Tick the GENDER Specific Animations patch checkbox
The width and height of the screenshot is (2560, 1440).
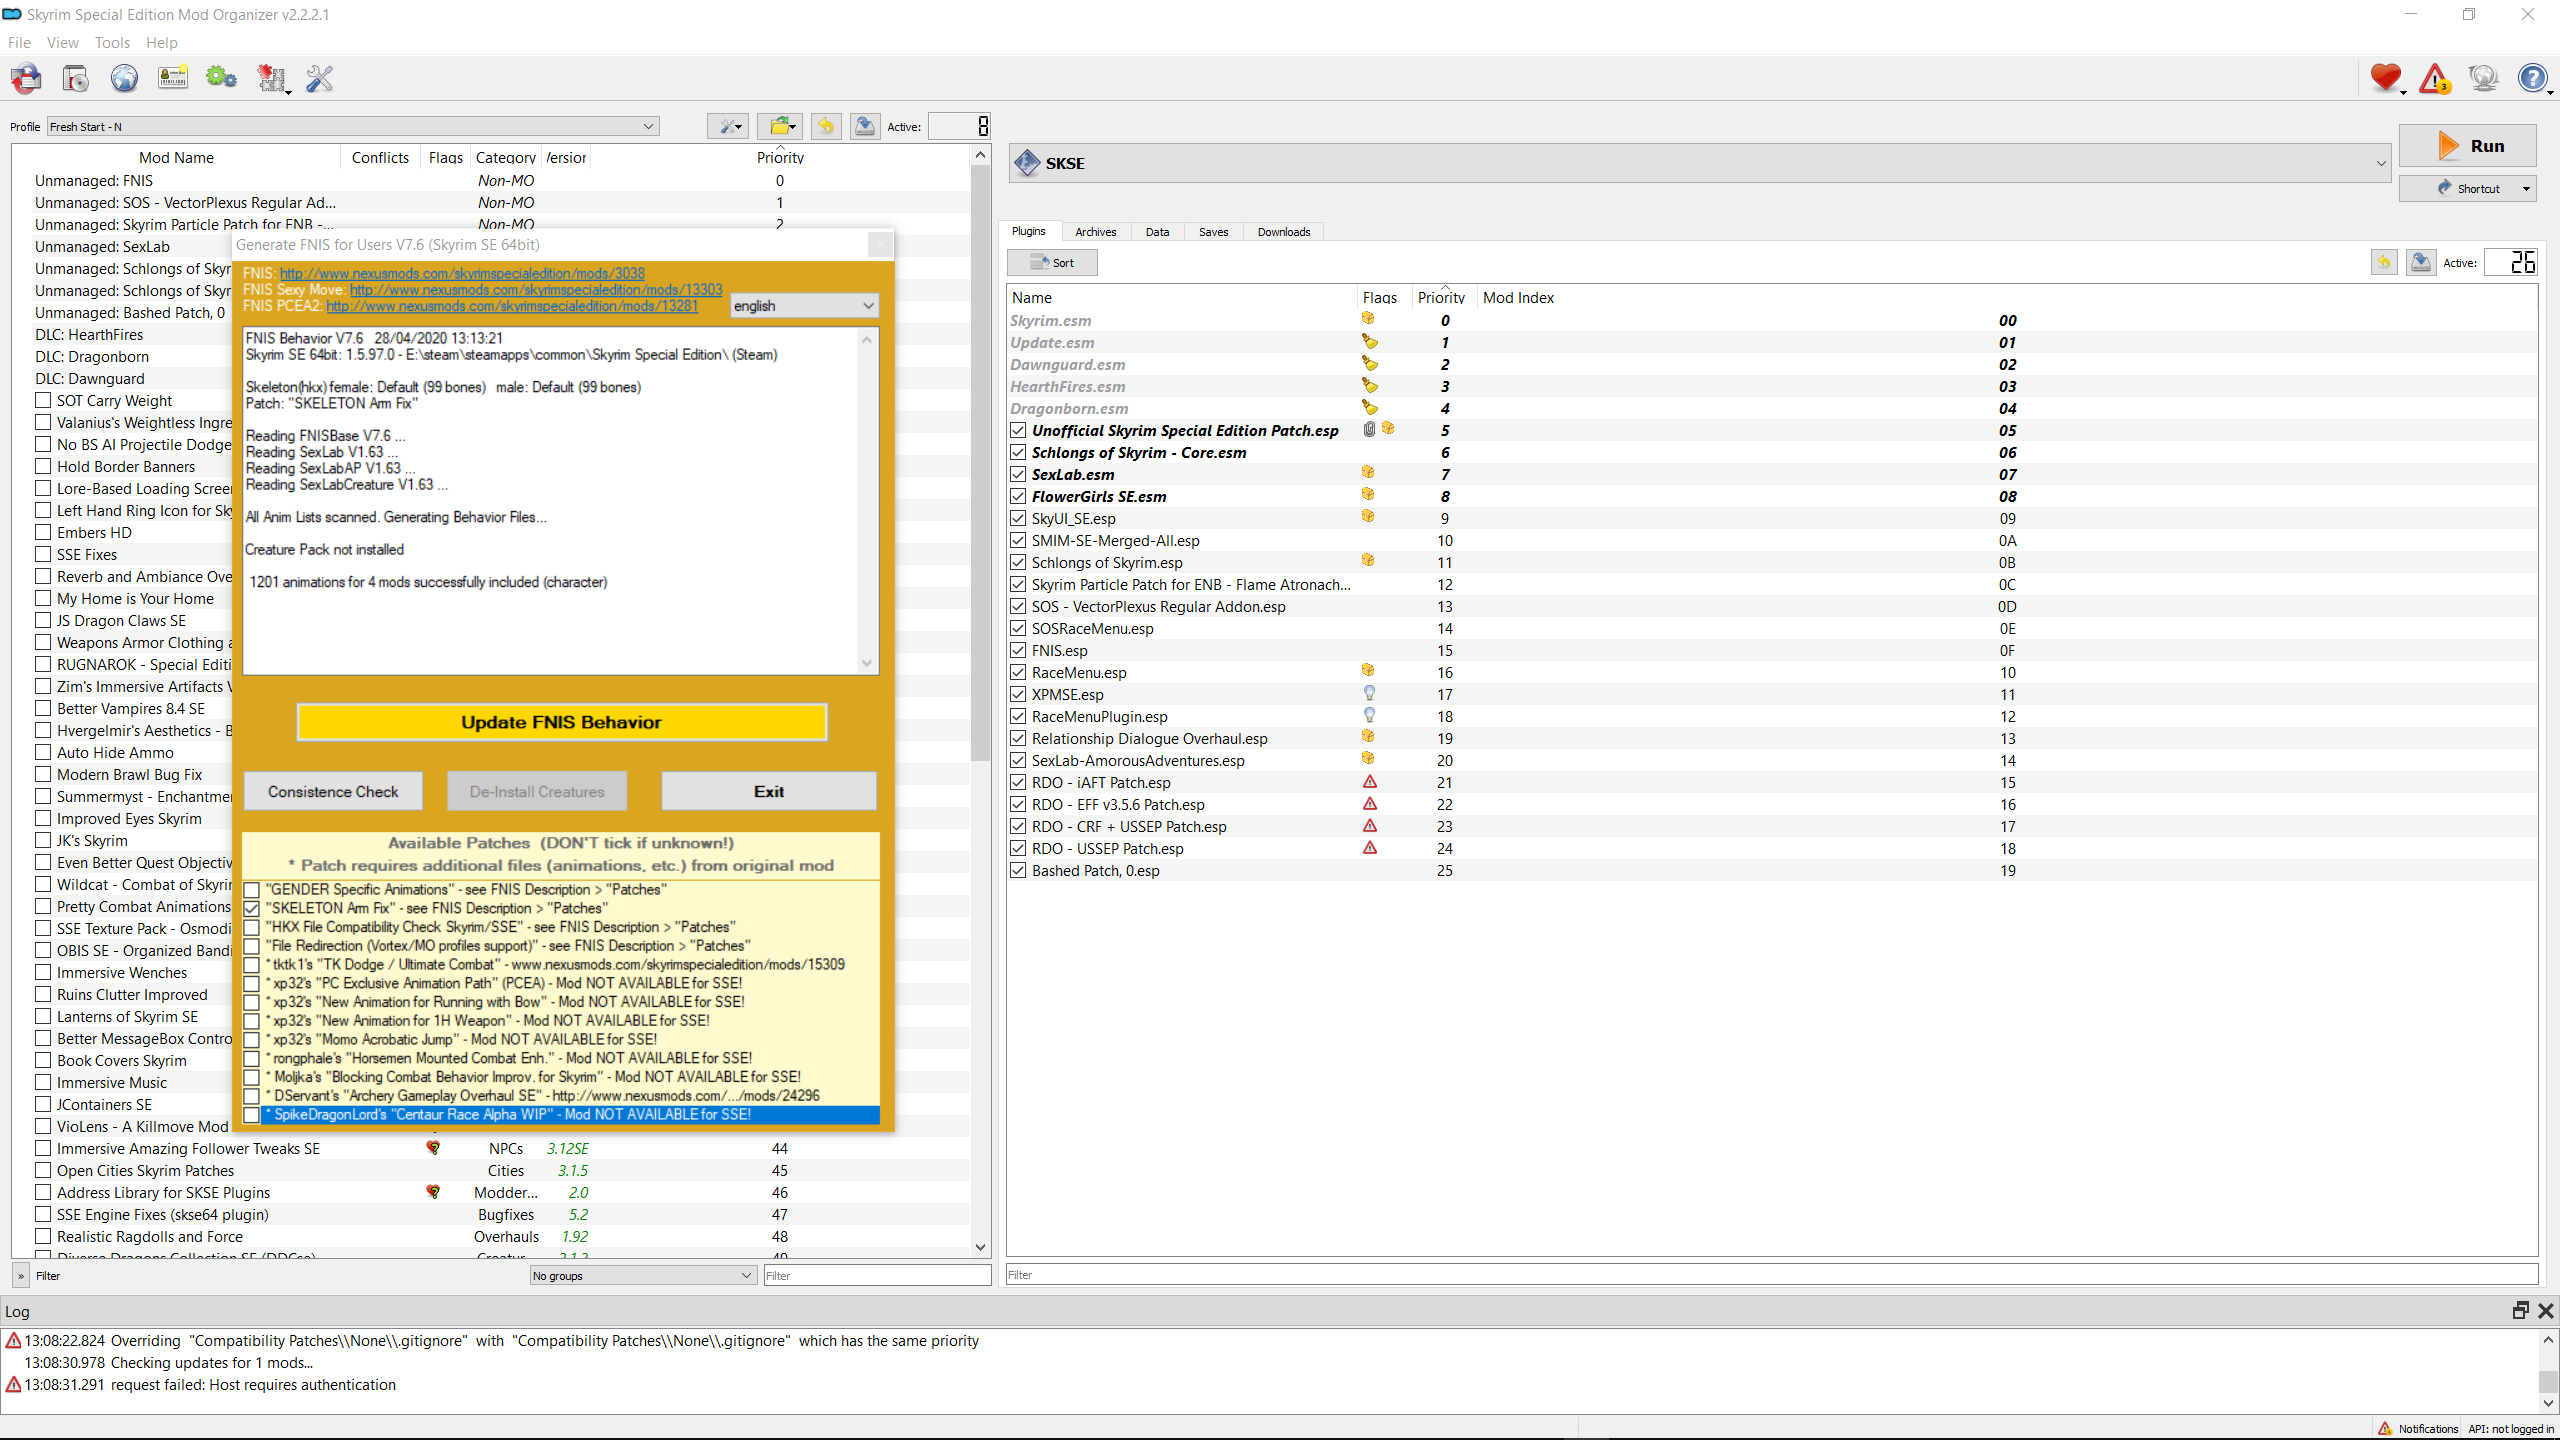252,890
